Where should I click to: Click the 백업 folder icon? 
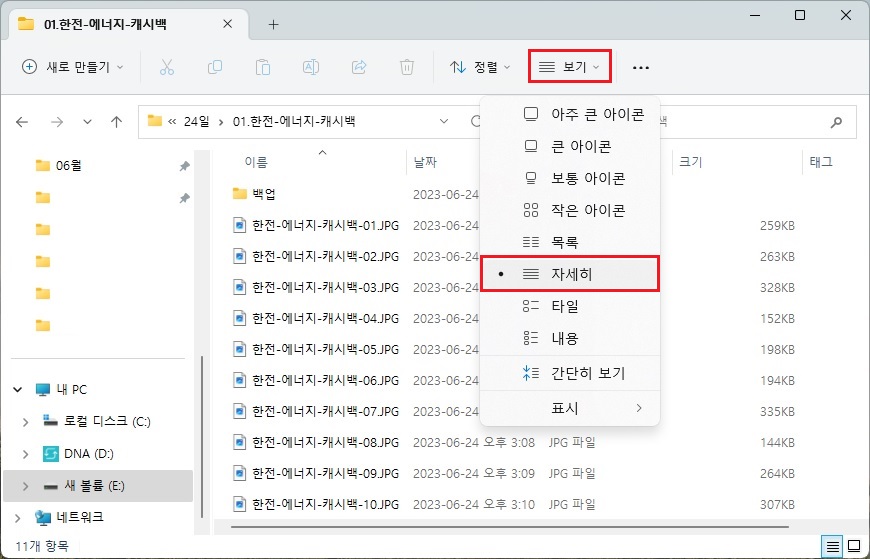[x=239, y=194]
